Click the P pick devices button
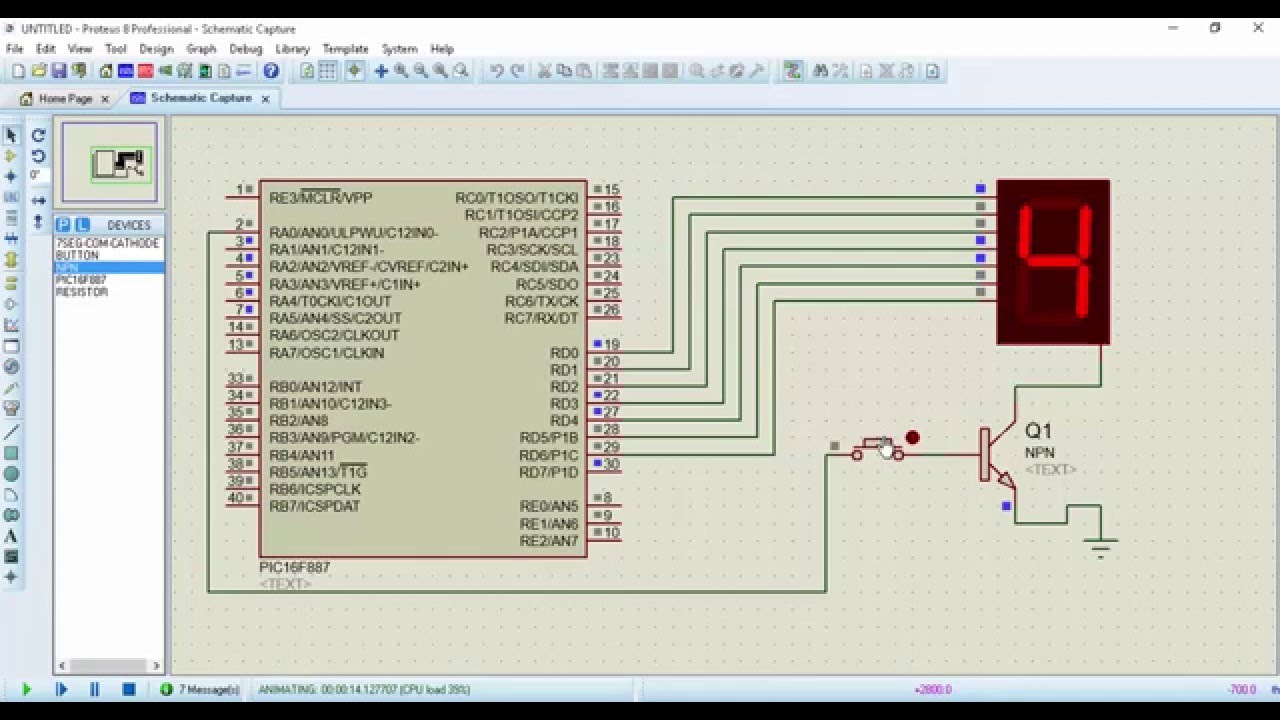The image size is (1280, 720). [63, 225]
